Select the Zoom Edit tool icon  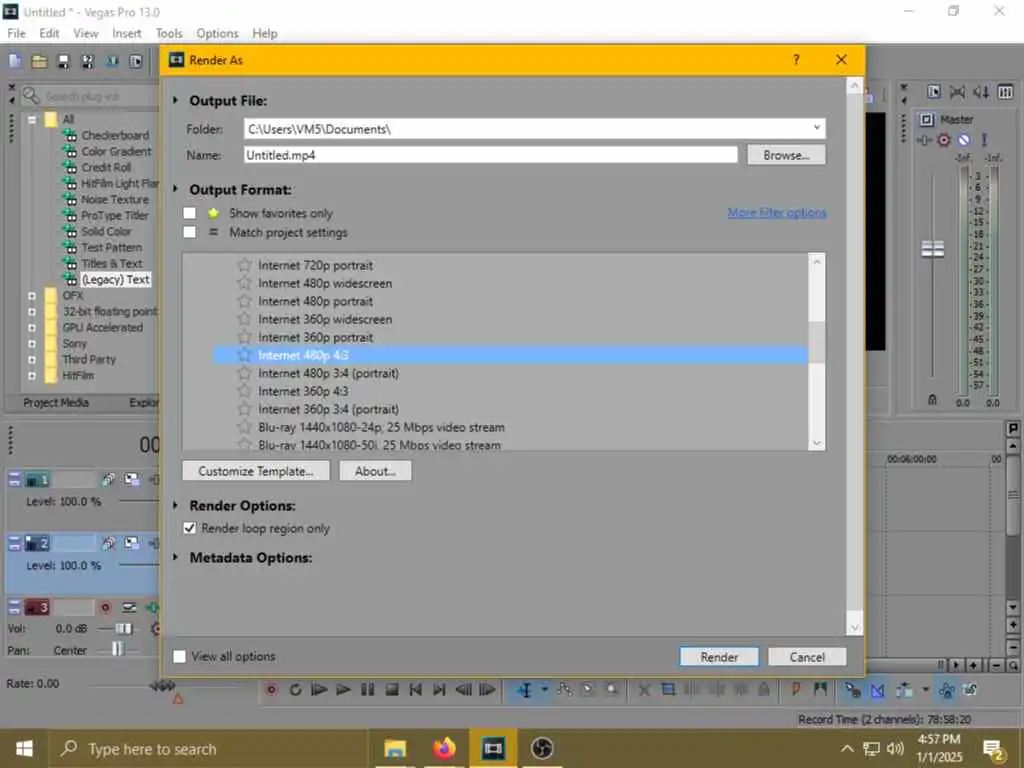[x=612, y=690]
